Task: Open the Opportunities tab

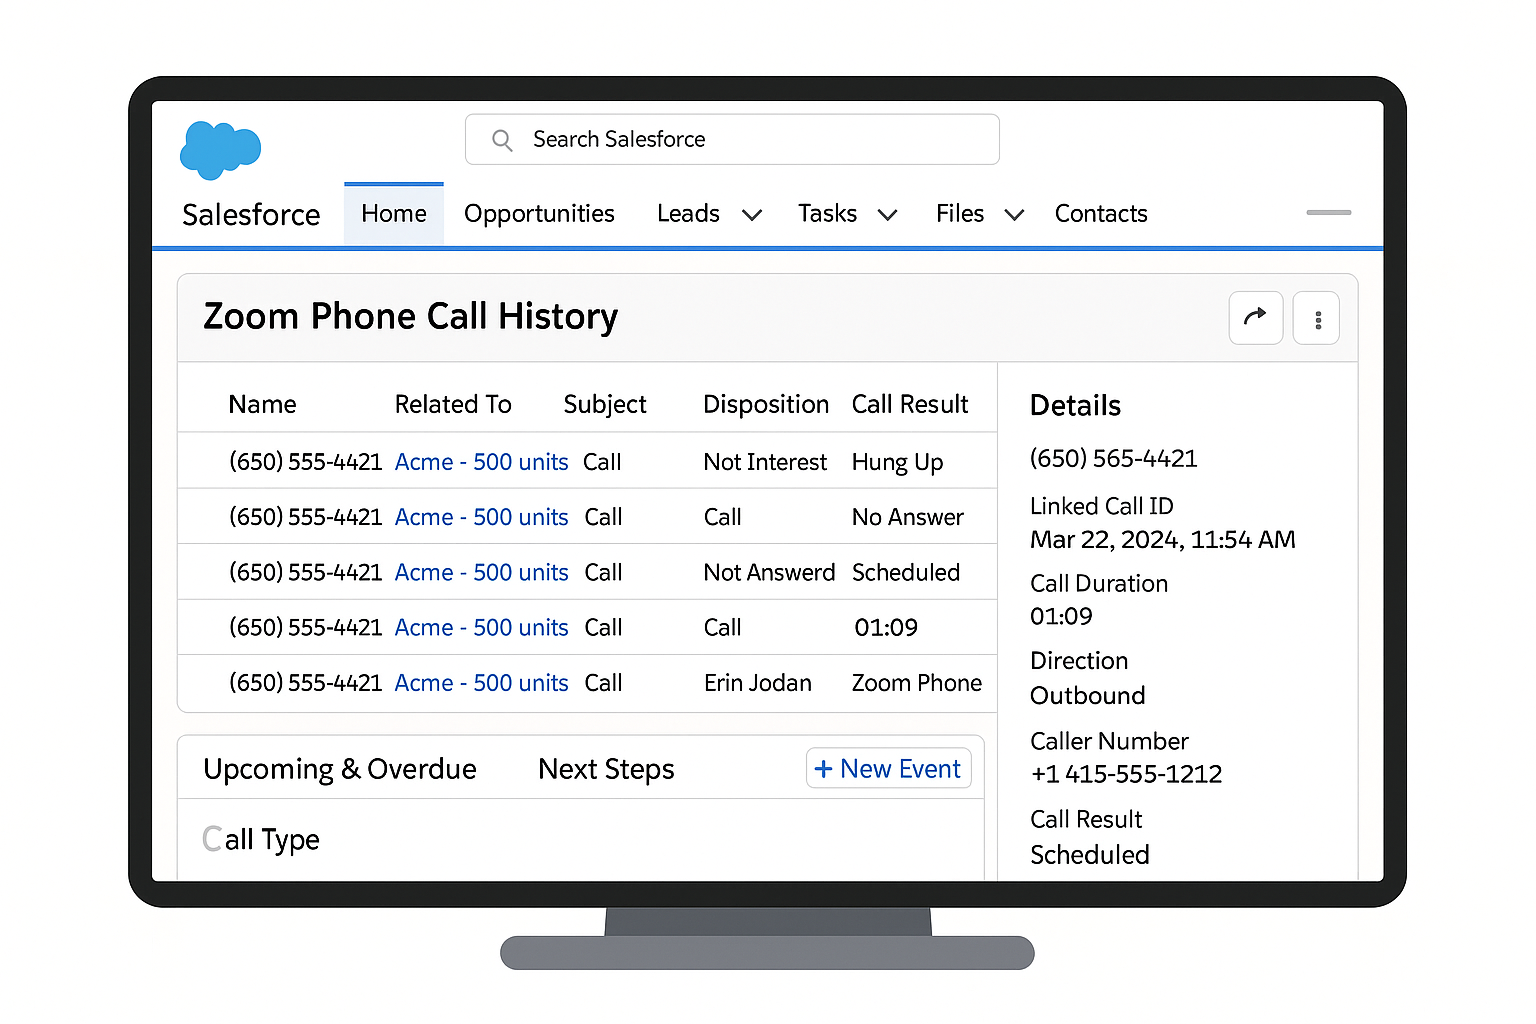Action: pos(539,214)
